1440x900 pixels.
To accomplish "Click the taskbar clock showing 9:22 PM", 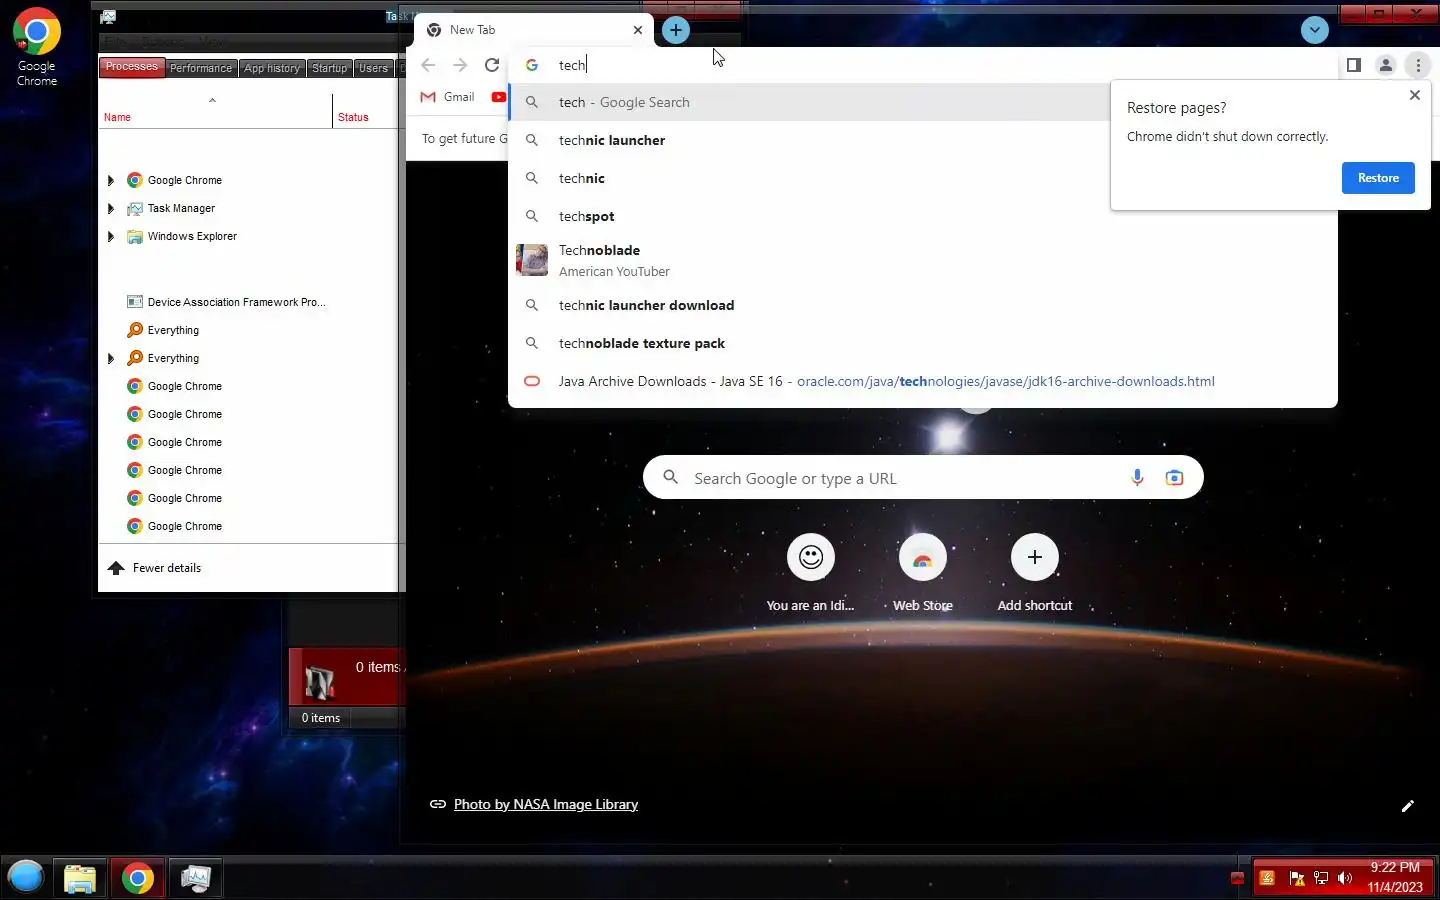I will pyautogui.click(x=1395, y=877).
